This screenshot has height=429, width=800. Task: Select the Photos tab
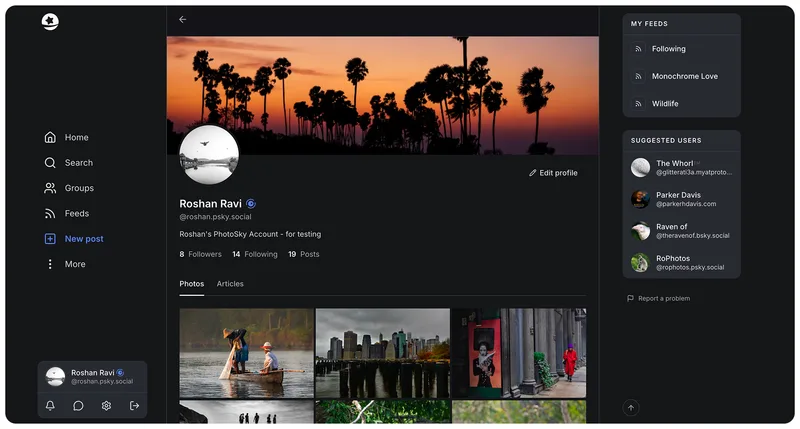click(x=192, y=284)
